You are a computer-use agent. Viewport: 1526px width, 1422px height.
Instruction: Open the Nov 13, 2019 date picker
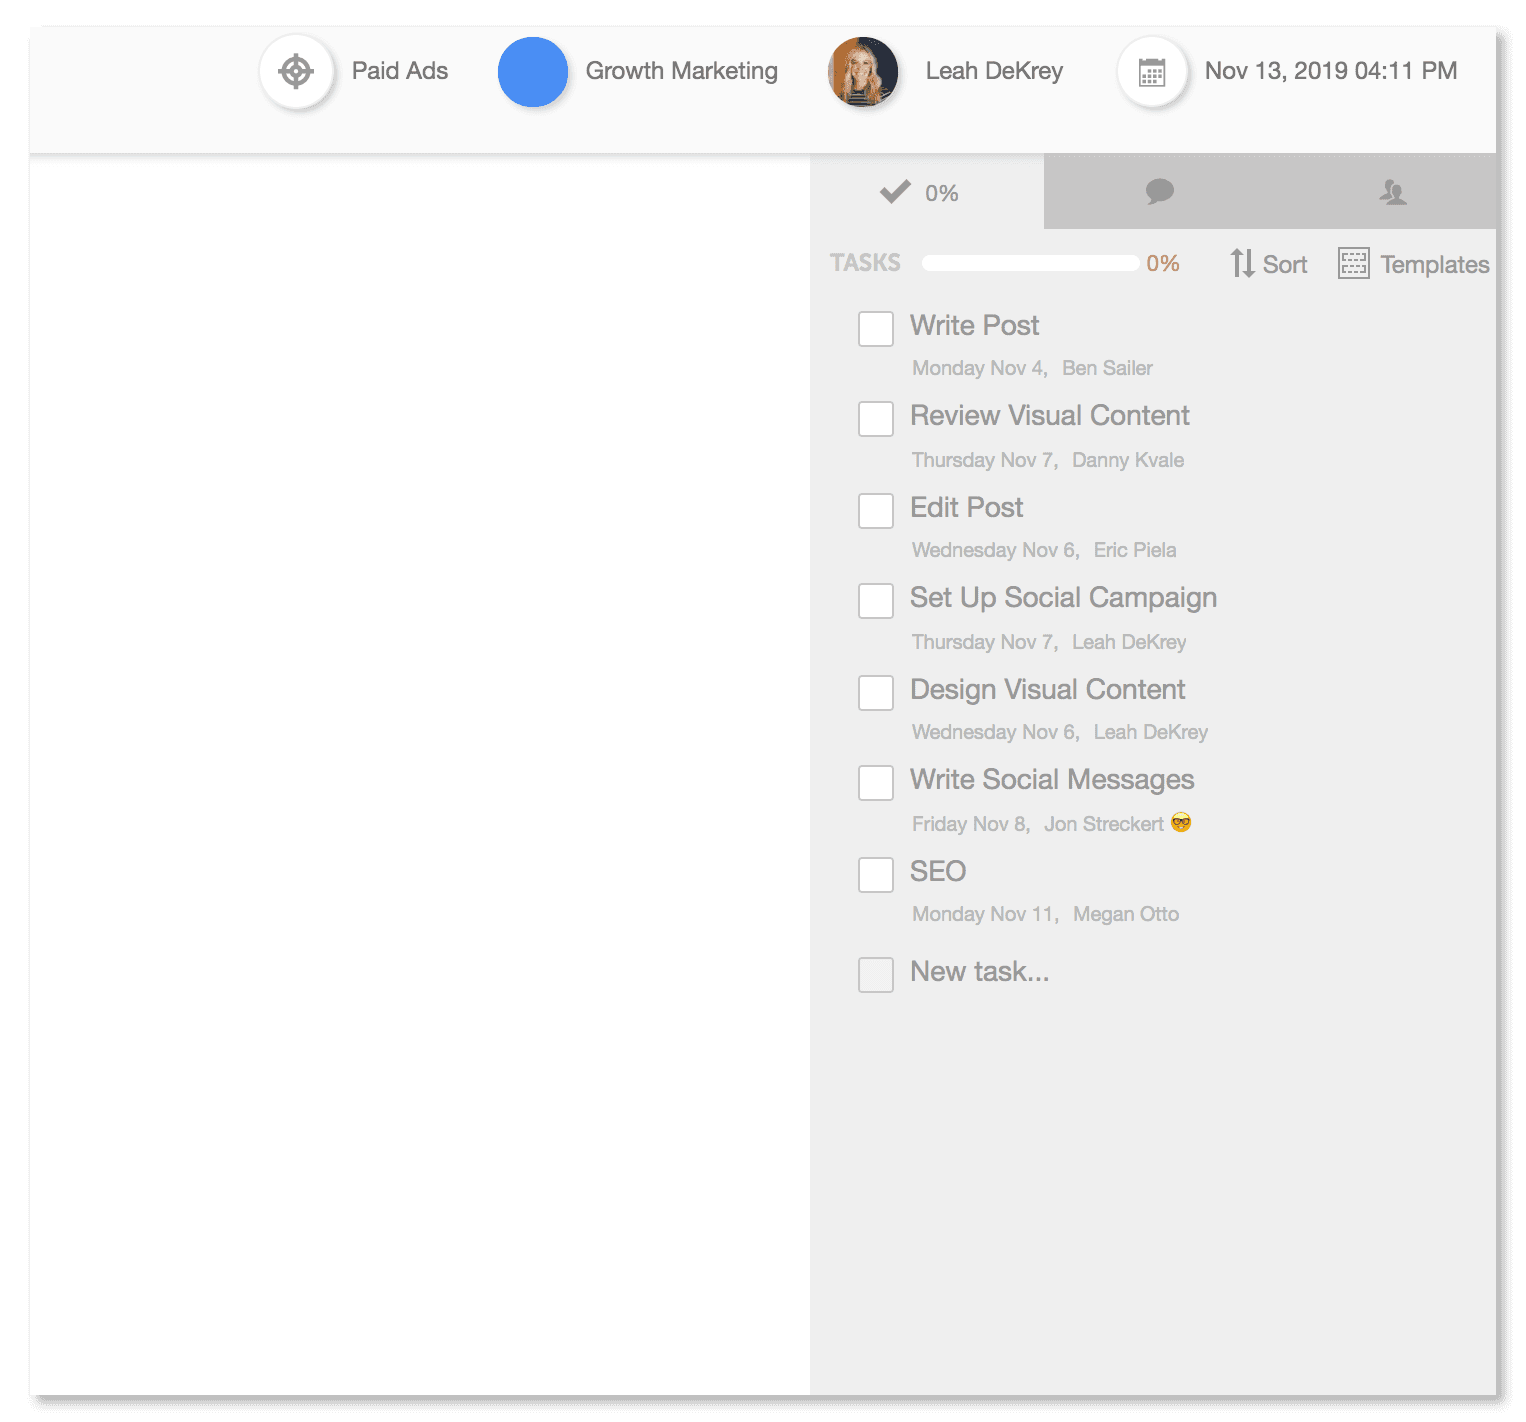point(1330,71)
